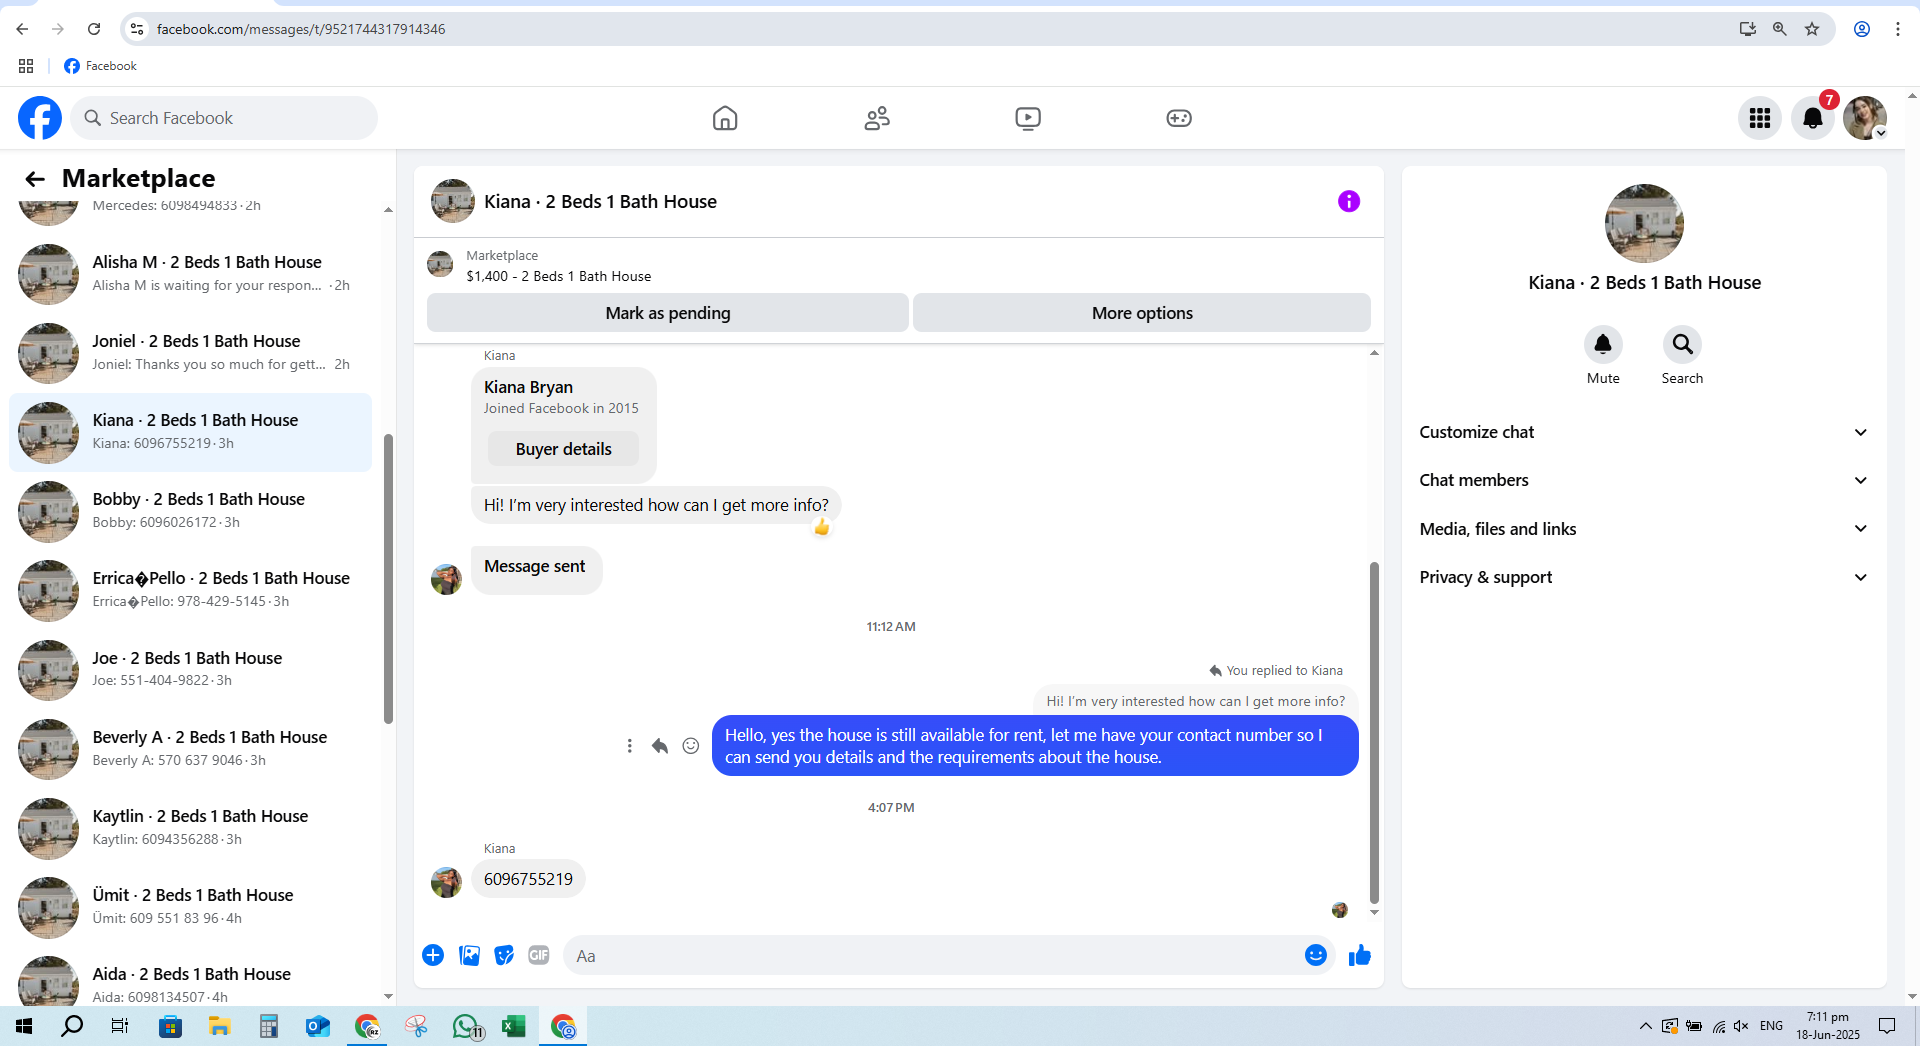The width and height of the screenshot is (1920, 1046).
Task: Click the browser address bar URL
Action: click(301, 29)
